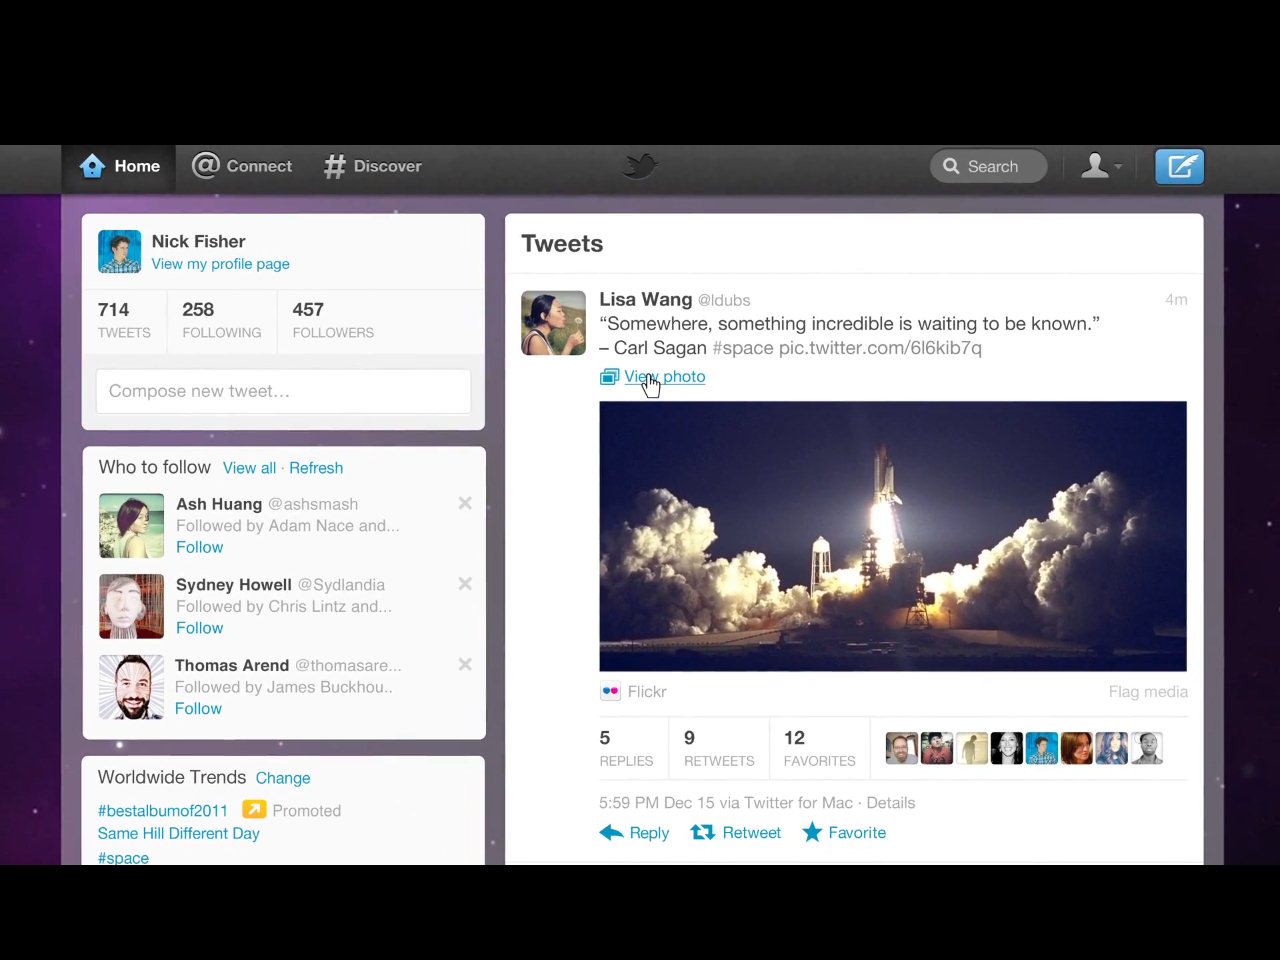Switch to the Discover tab
Screen dimensions: 1280x960
[x=372, y=166]
